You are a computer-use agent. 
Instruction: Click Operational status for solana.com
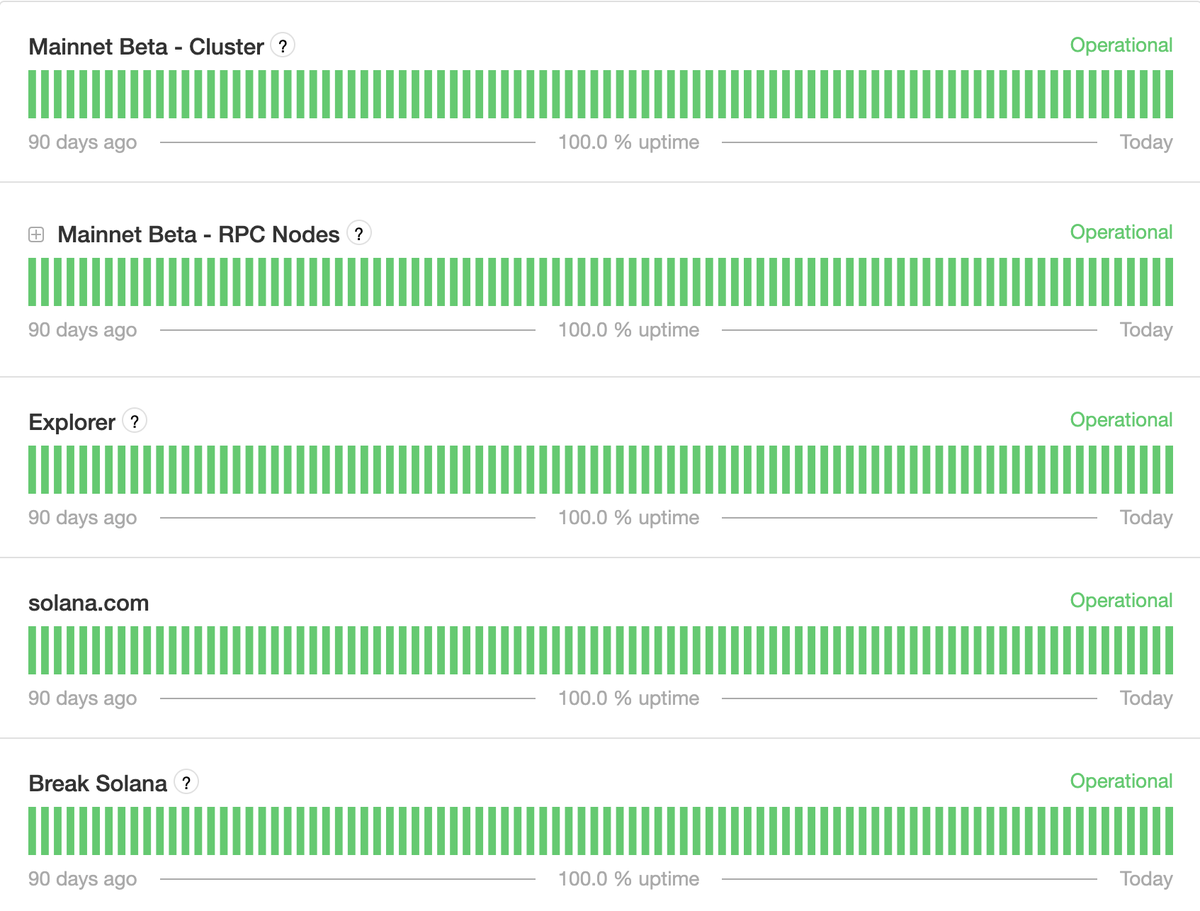(1121, 600)
